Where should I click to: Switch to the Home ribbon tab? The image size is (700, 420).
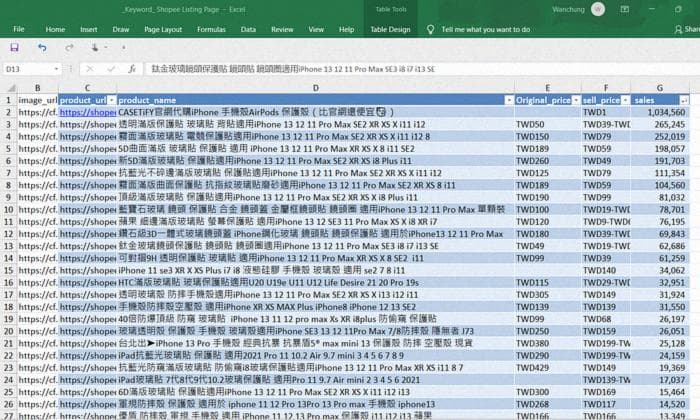click(x=55, y=29)
